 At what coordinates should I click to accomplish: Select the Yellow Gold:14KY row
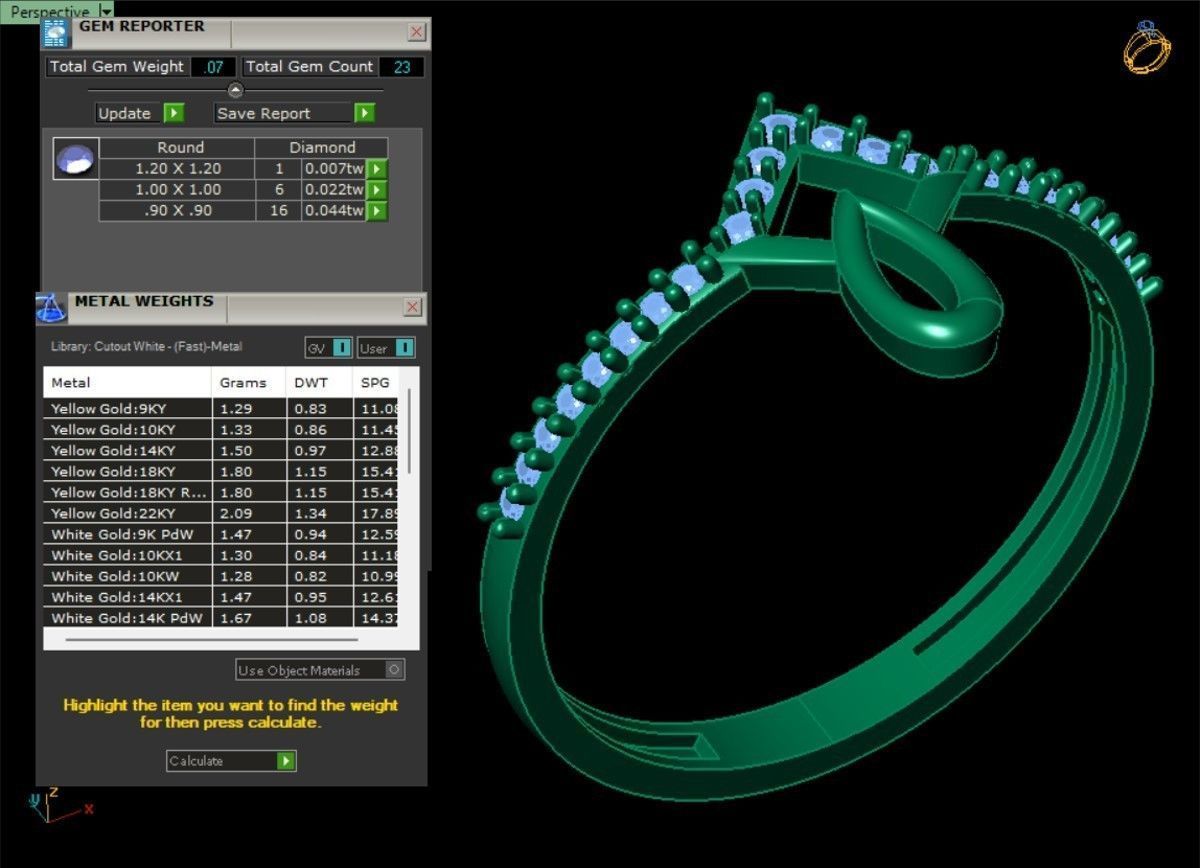click(221, 451)
